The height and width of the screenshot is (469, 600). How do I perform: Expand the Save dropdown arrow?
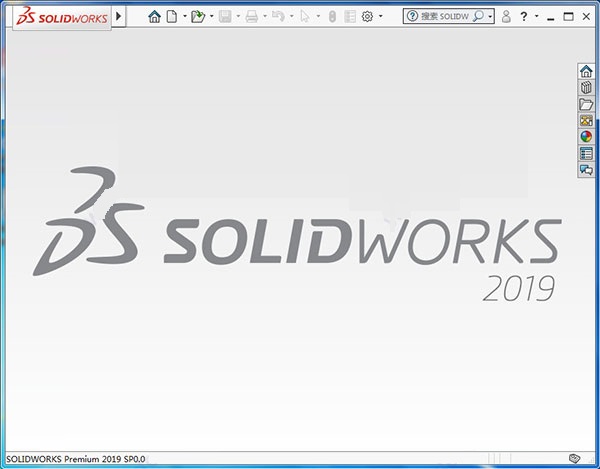pyautogui.click(x=238, y=16)
